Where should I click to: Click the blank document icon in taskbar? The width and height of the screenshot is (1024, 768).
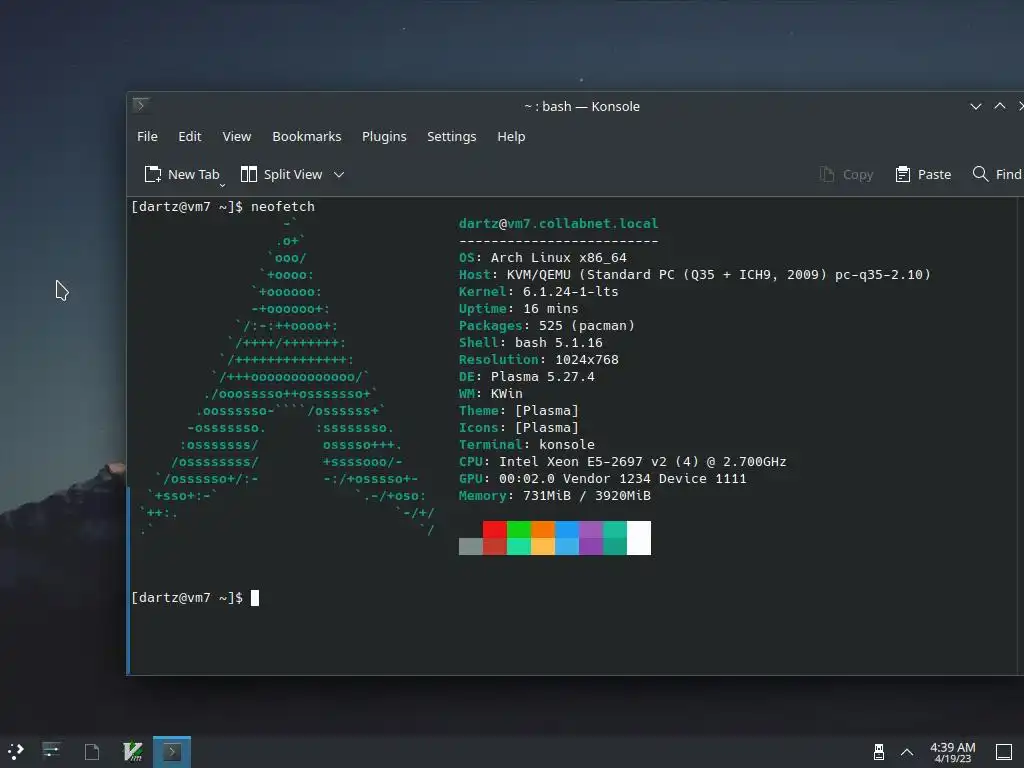[x=92, y=752]
